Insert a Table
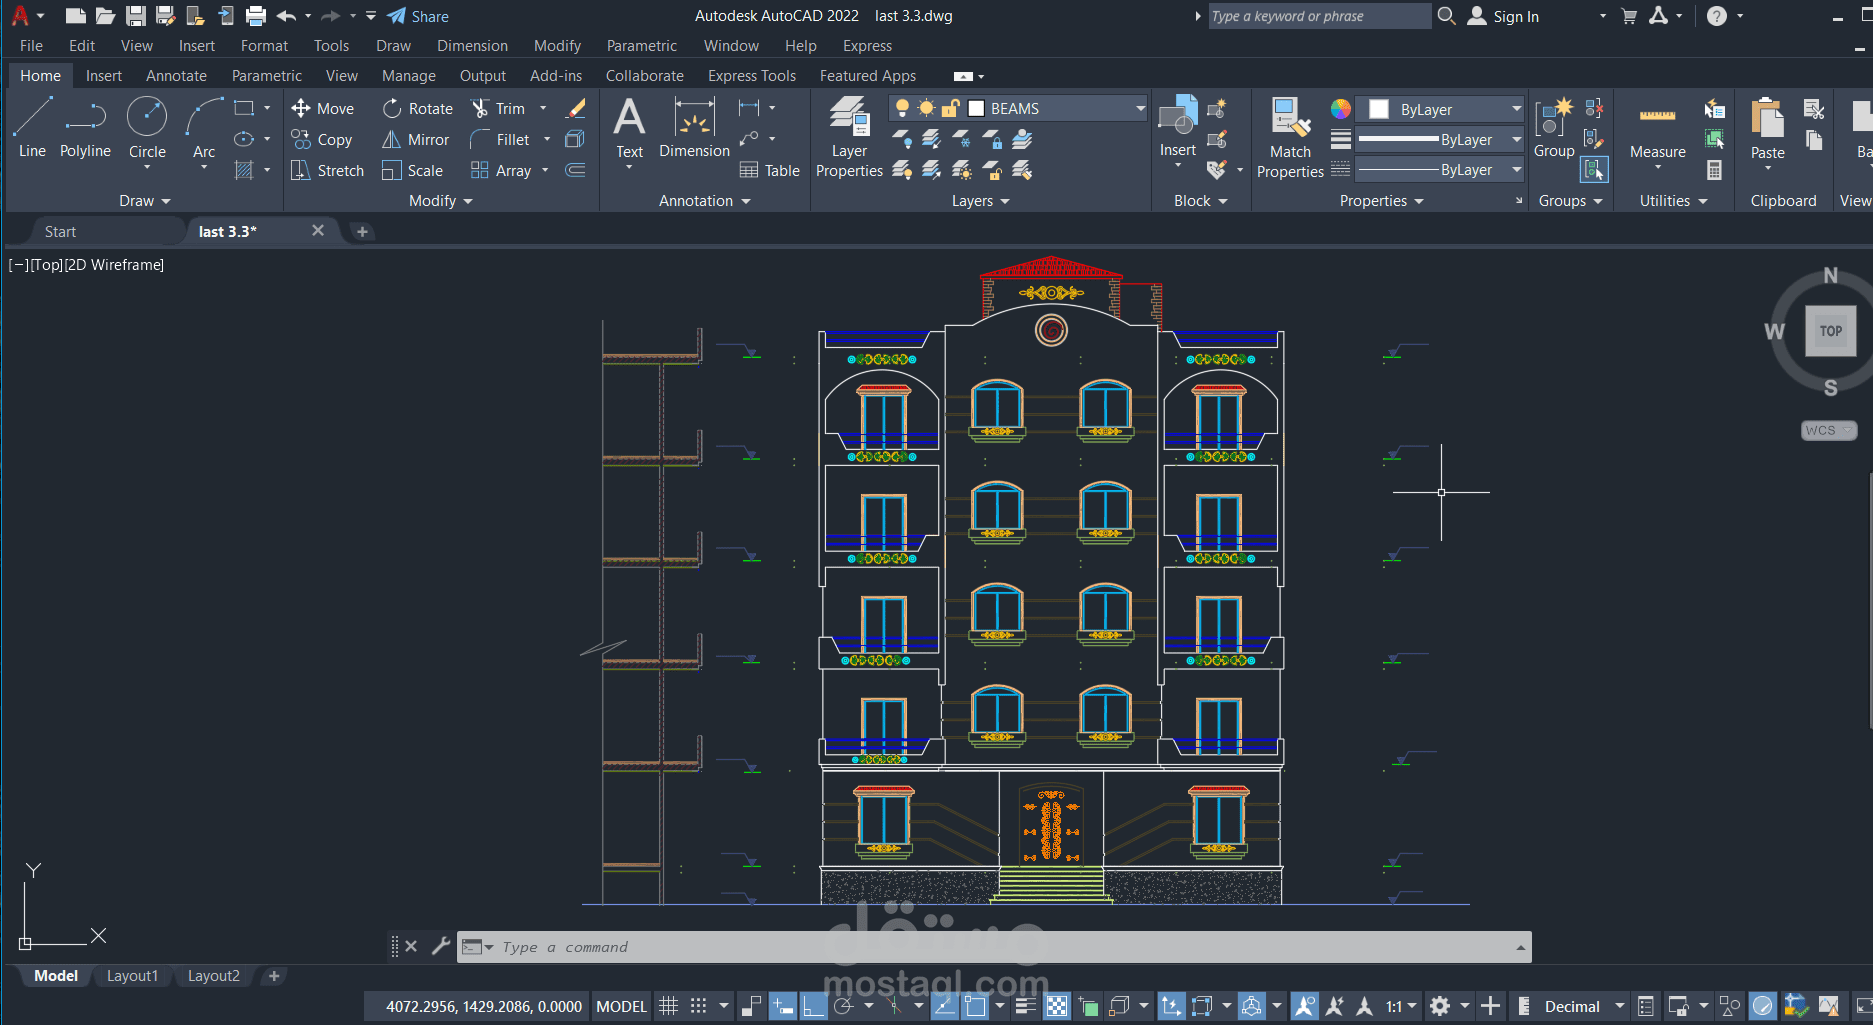1873x1025 pixels. 769,170
